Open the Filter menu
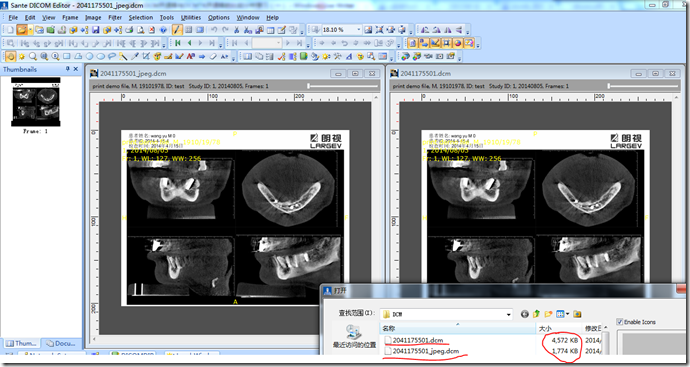The image size is (690, 367). (115, 18)
